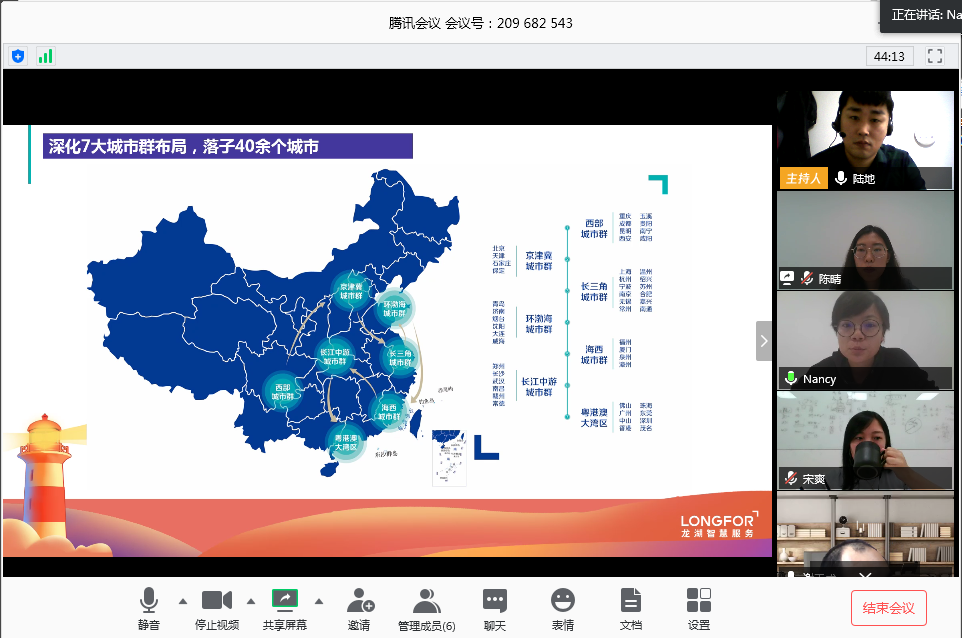Screen dimensions: 962x638
Task: Expand audio options arrow beside 静音
Action: (x=182, y=601)
